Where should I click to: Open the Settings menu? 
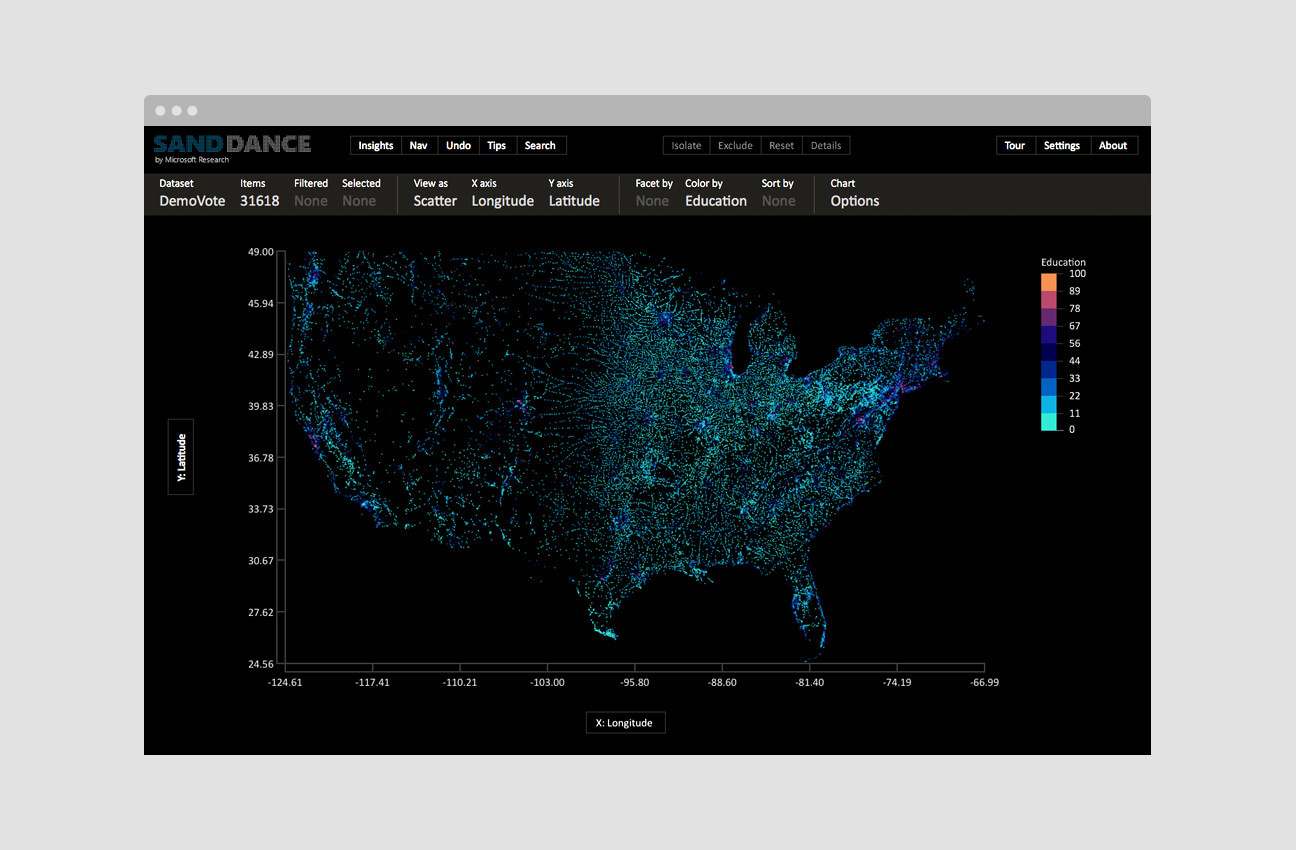coord(1062,146)
